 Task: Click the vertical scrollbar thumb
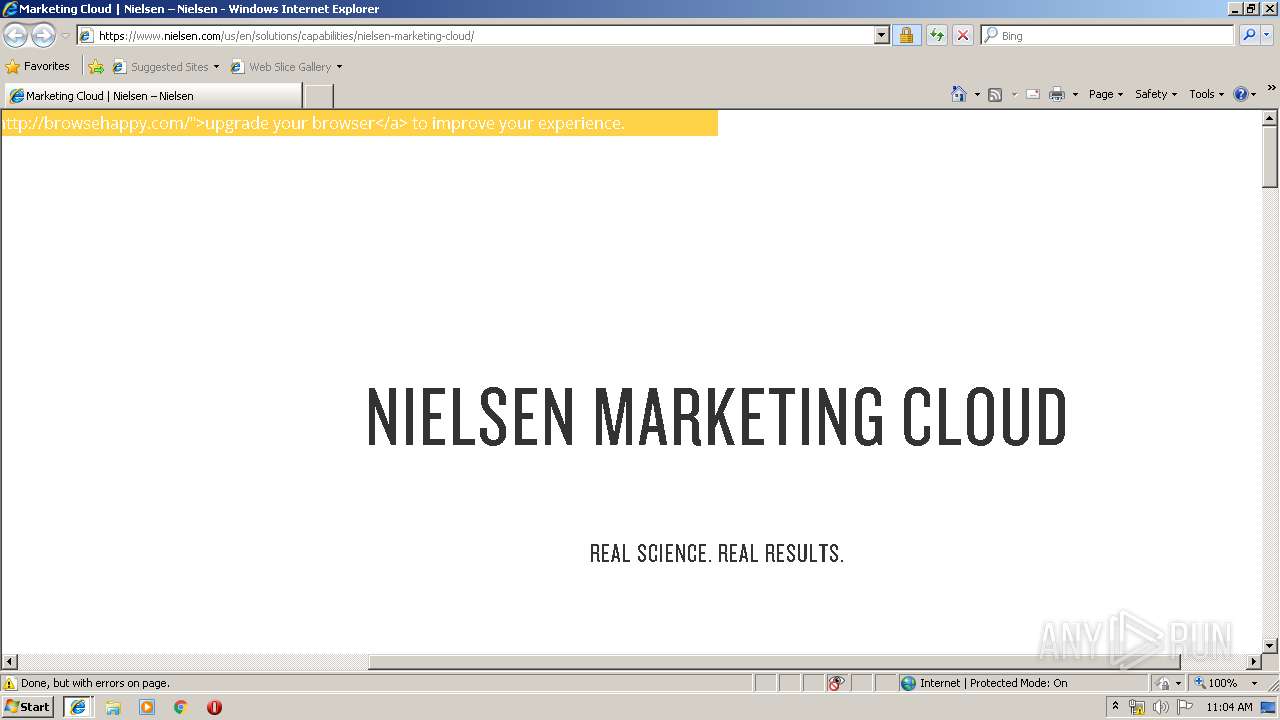(1270, 157)
